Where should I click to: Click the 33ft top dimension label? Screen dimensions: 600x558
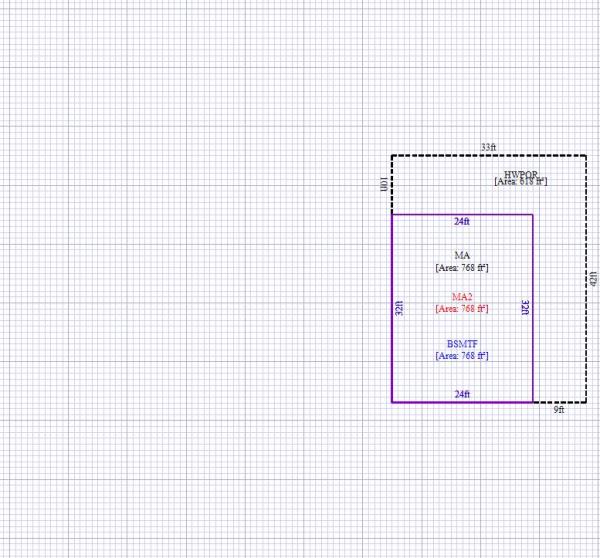[x=488, y=147]
